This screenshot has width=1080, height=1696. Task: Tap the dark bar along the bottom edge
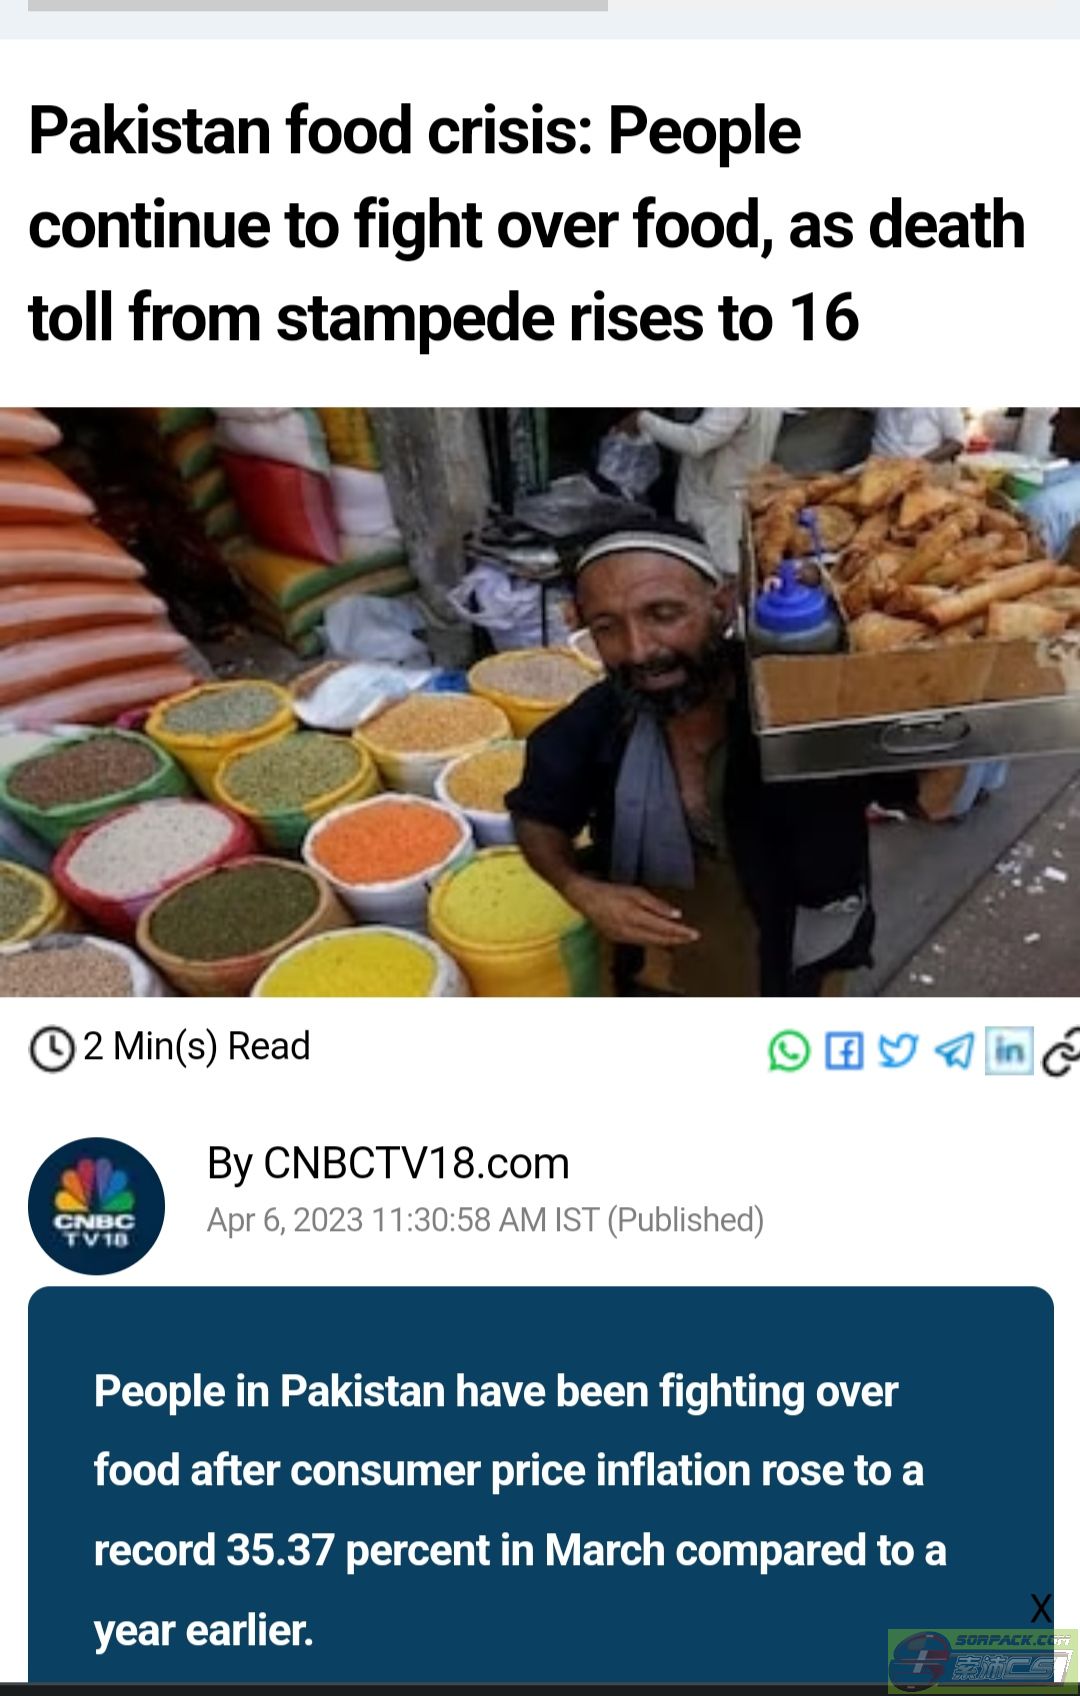tap(540, 1689)
